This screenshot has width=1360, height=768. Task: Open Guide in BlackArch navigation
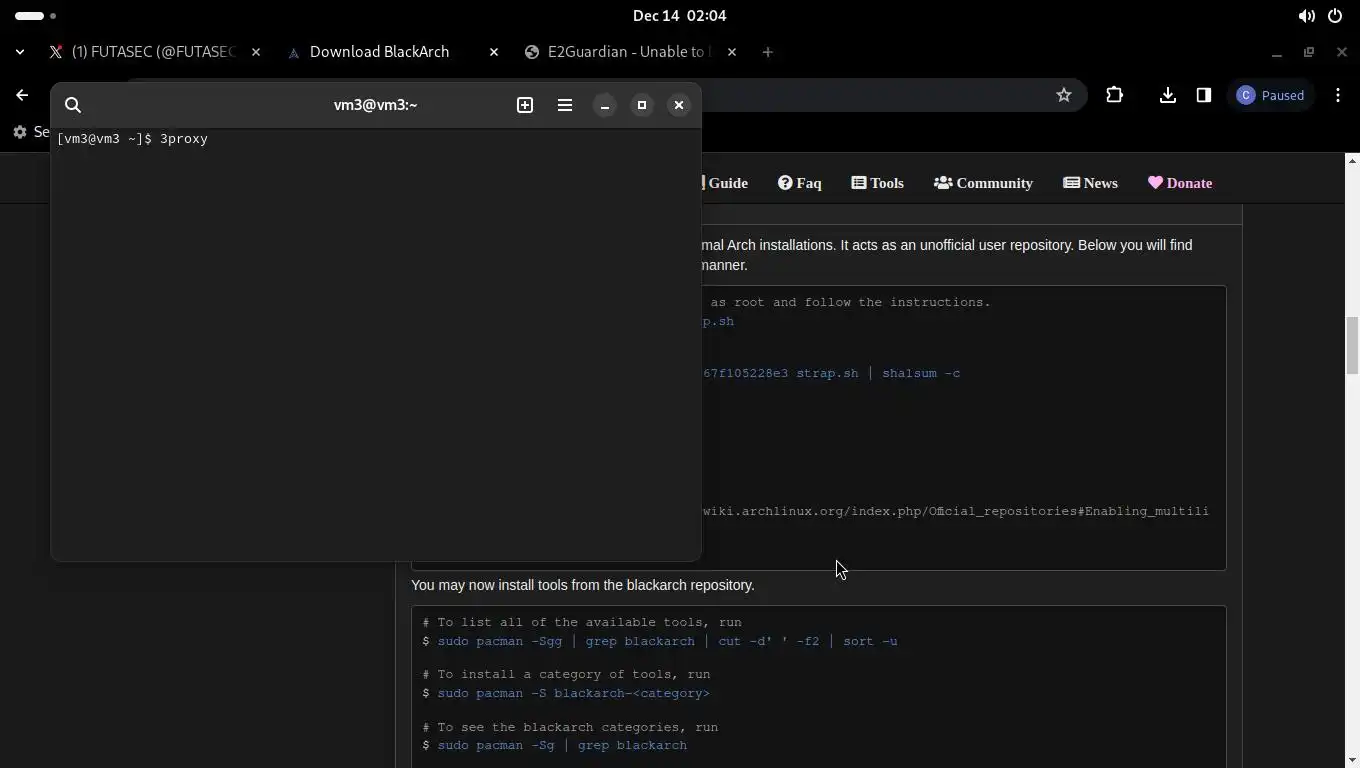[x=725, y=183]
